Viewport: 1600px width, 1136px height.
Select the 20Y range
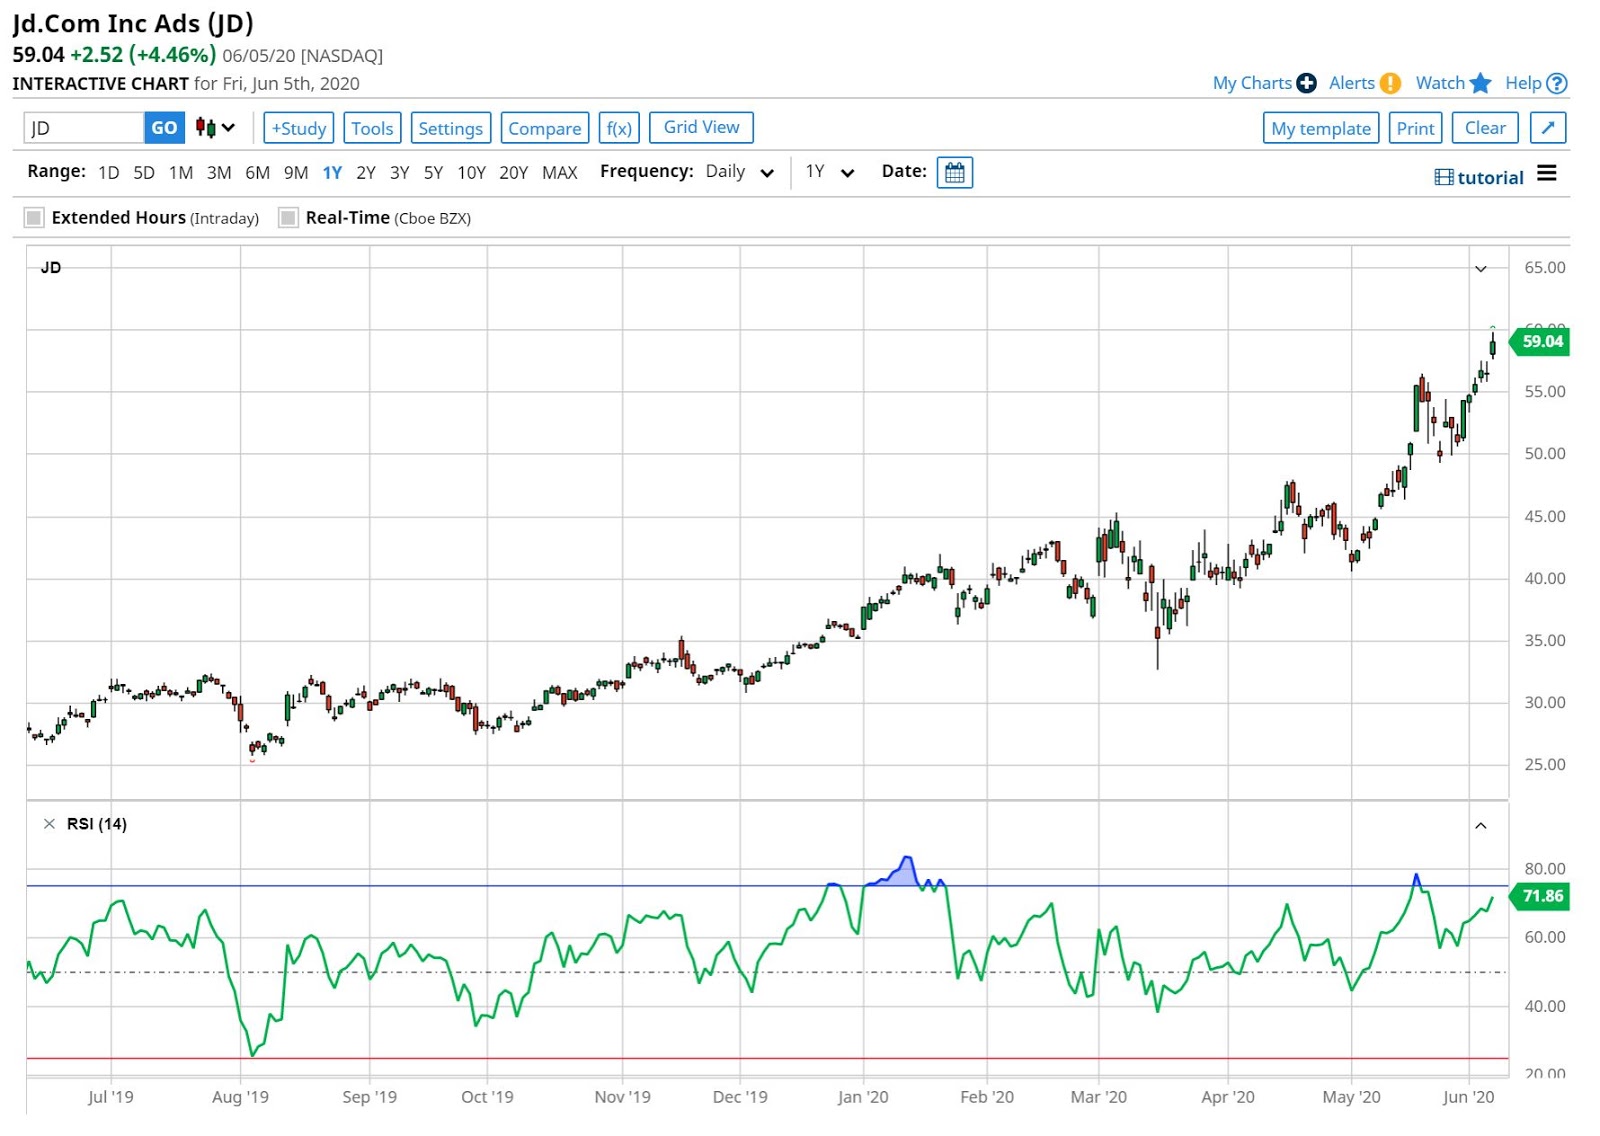[513, 173]
